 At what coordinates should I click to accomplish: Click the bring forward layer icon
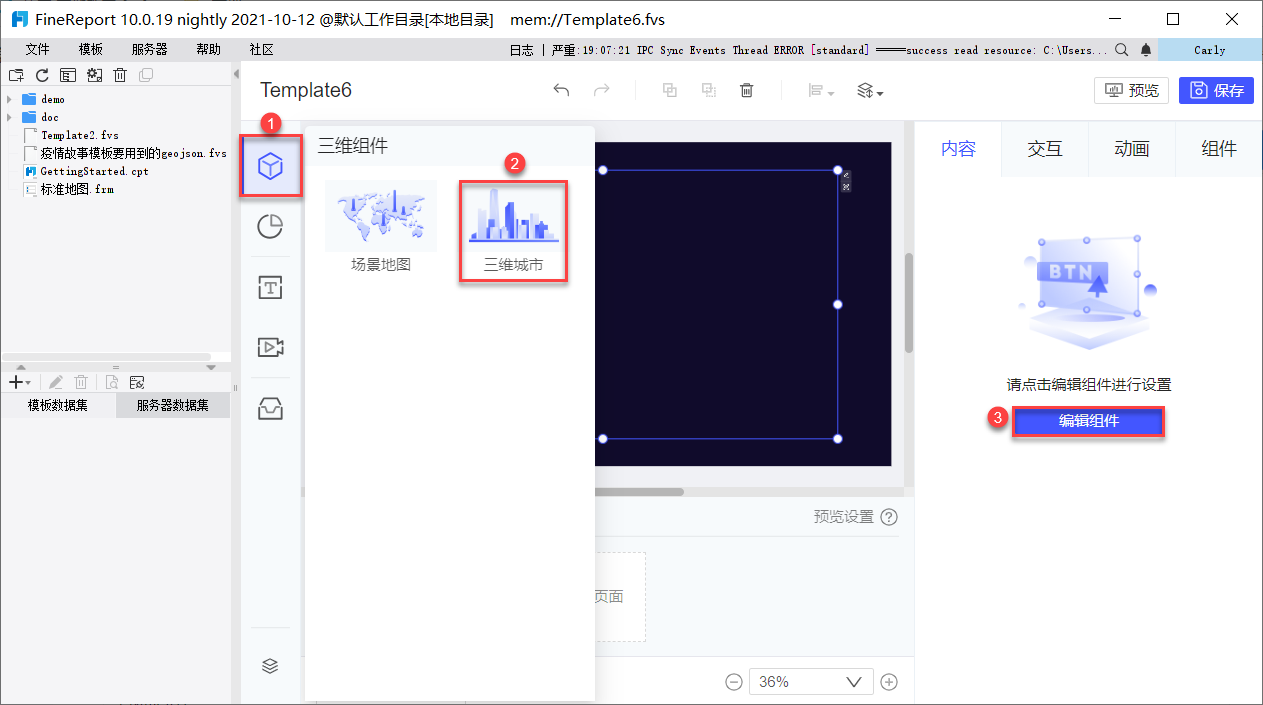click(x=670, y=91)
